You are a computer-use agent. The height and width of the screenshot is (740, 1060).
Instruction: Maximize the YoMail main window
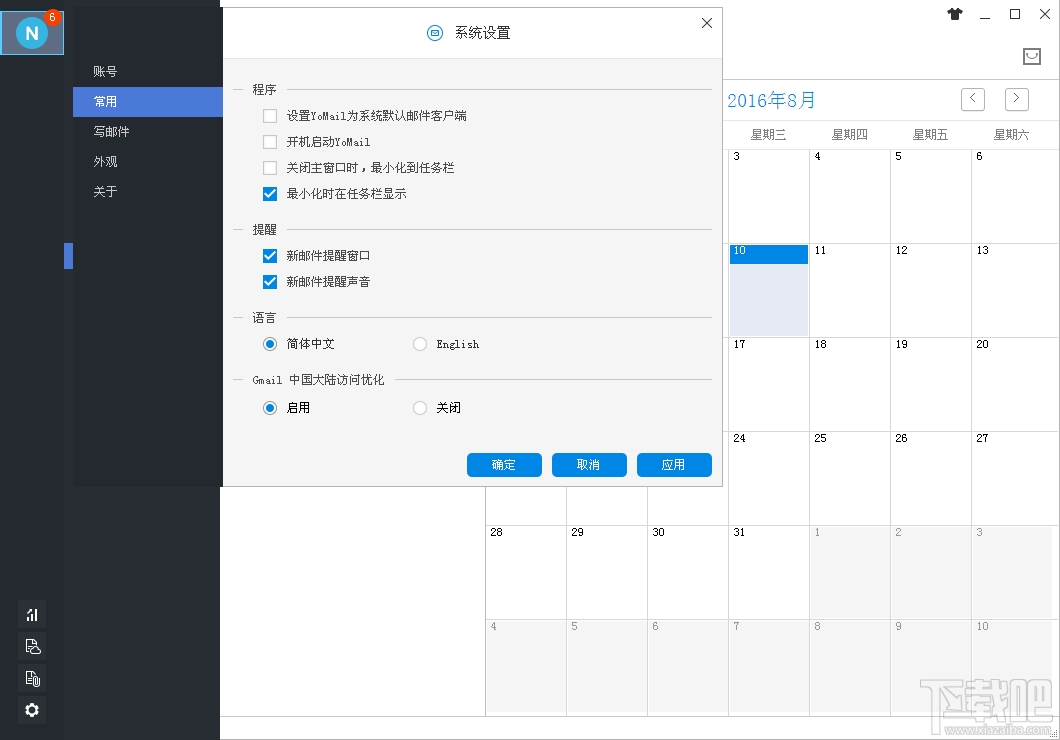1015,14
